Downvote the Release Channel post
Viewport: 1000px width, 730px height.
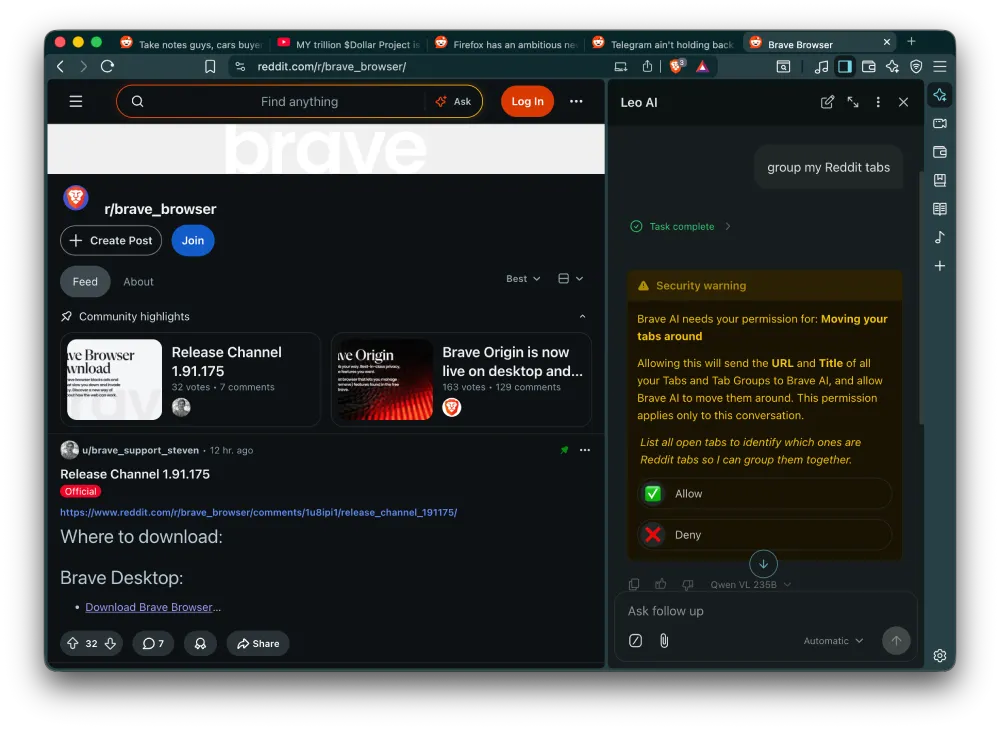click(110, 643)
